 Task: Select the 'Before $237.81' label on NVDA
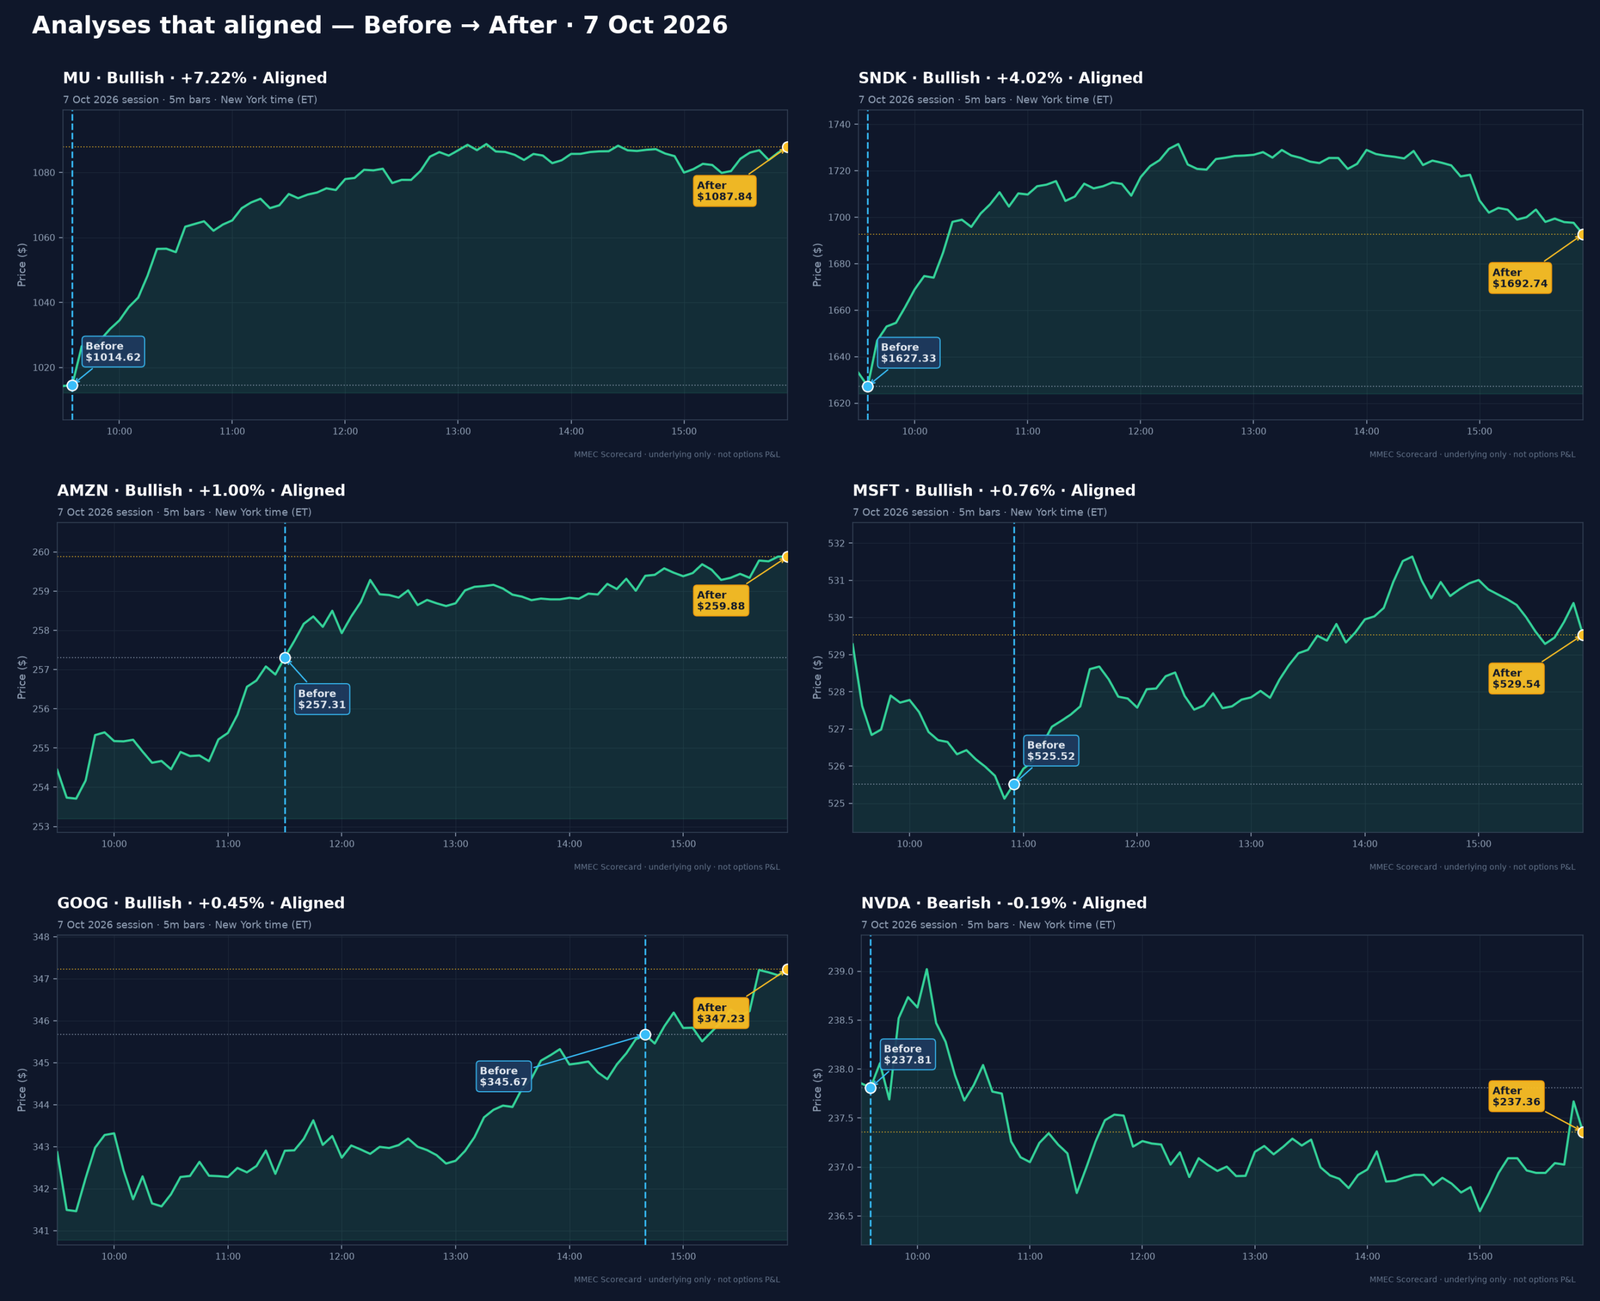pos(907,1055)
